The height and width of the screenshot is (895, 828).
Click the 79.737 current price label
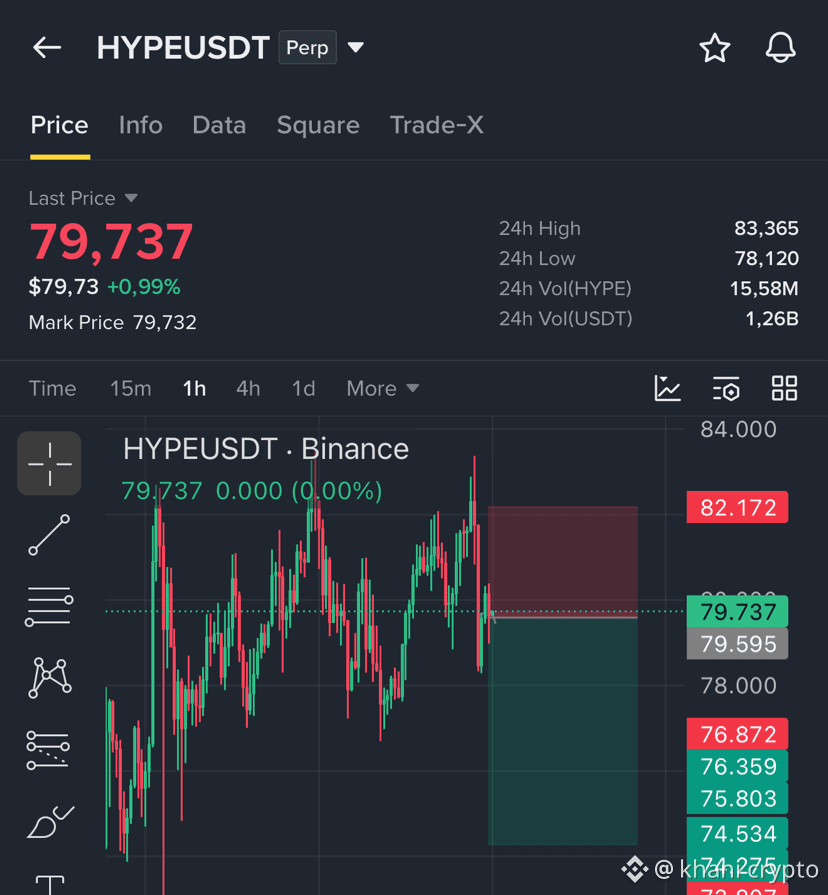[737, 612]
